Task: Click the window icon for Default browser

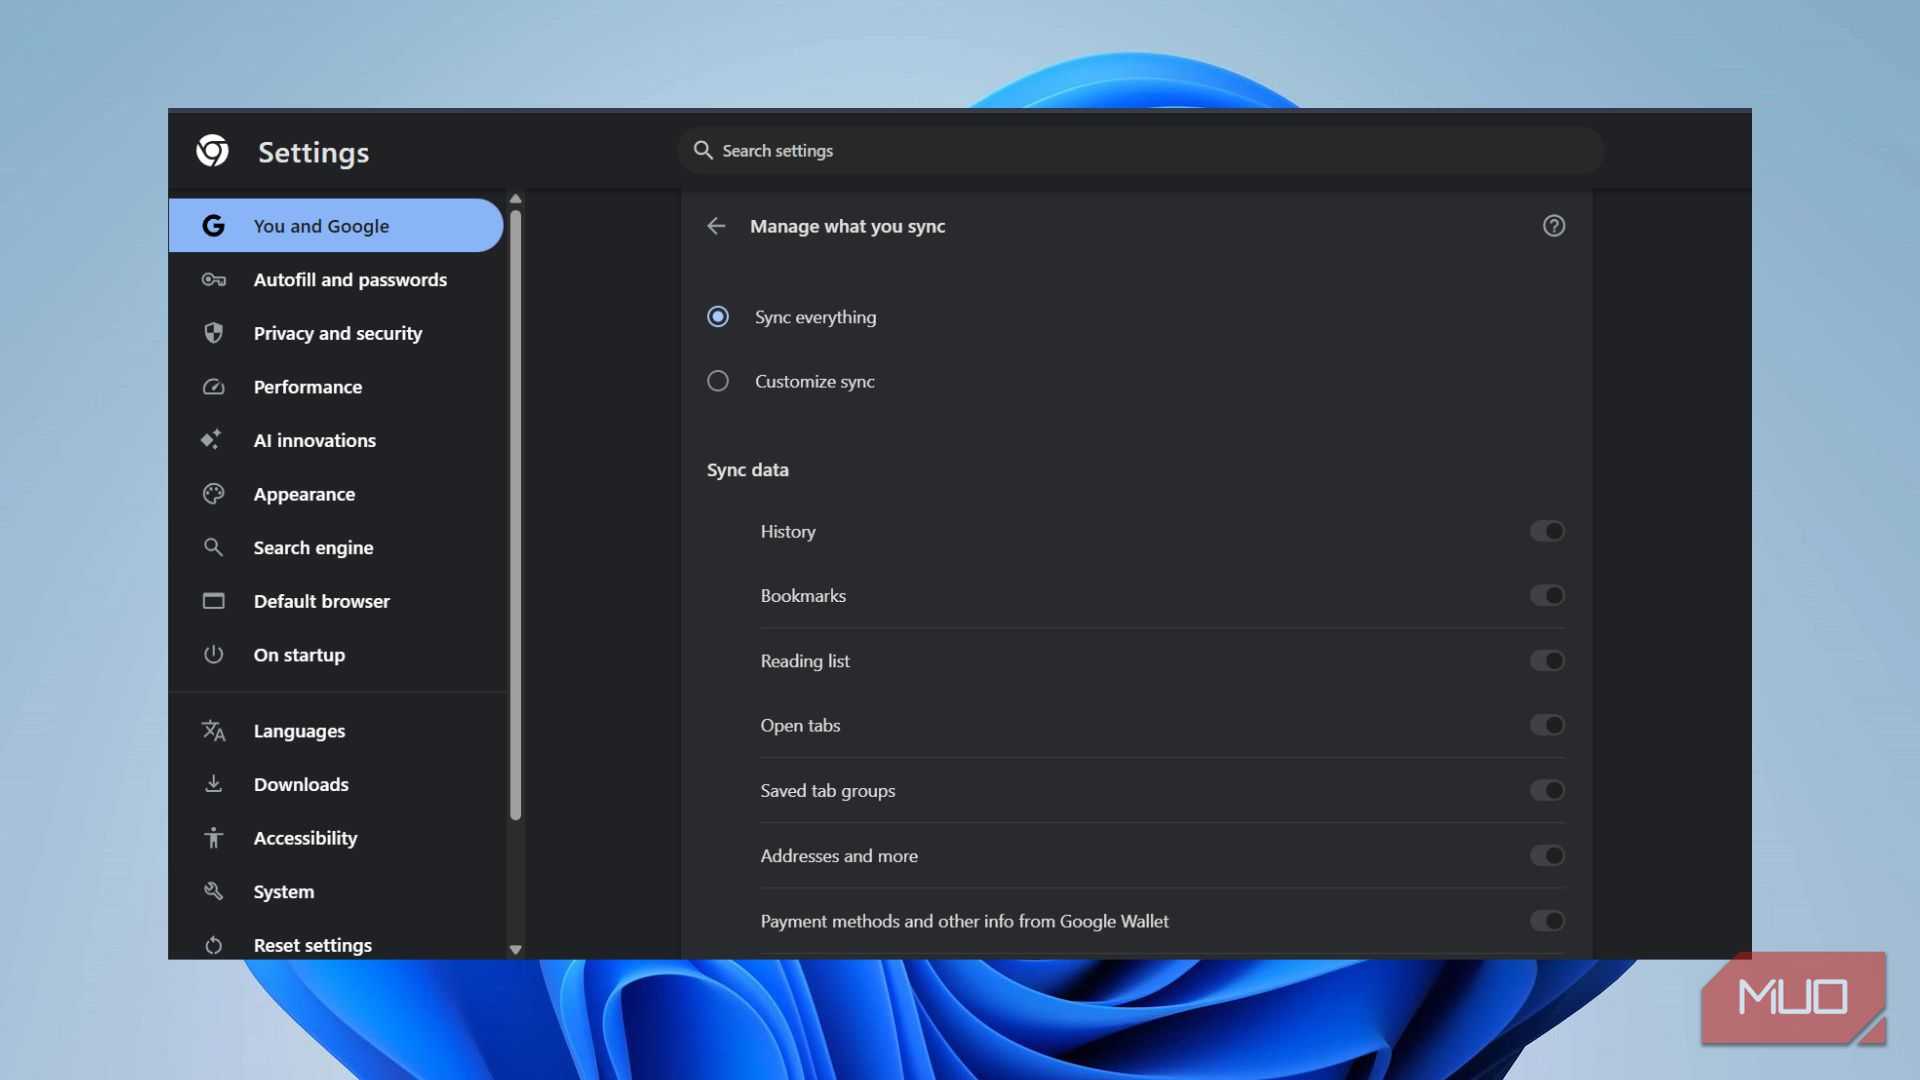Action: (213, 601)
